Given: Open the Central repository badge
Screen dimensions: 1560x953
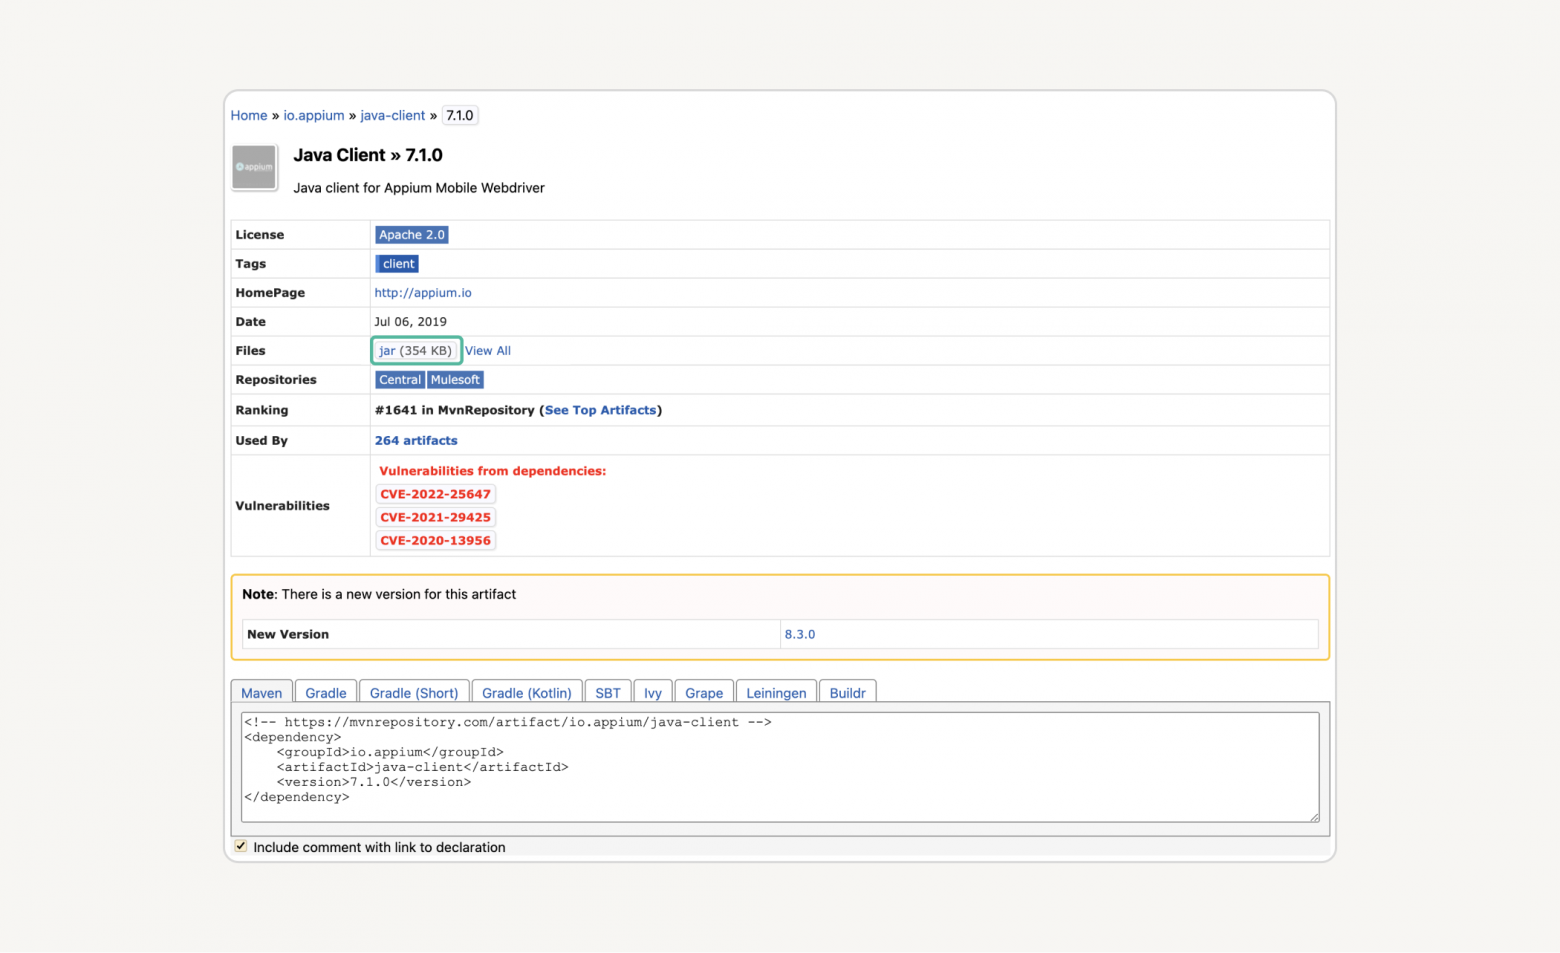Looking at the screenshot, I should coord(400,380).
